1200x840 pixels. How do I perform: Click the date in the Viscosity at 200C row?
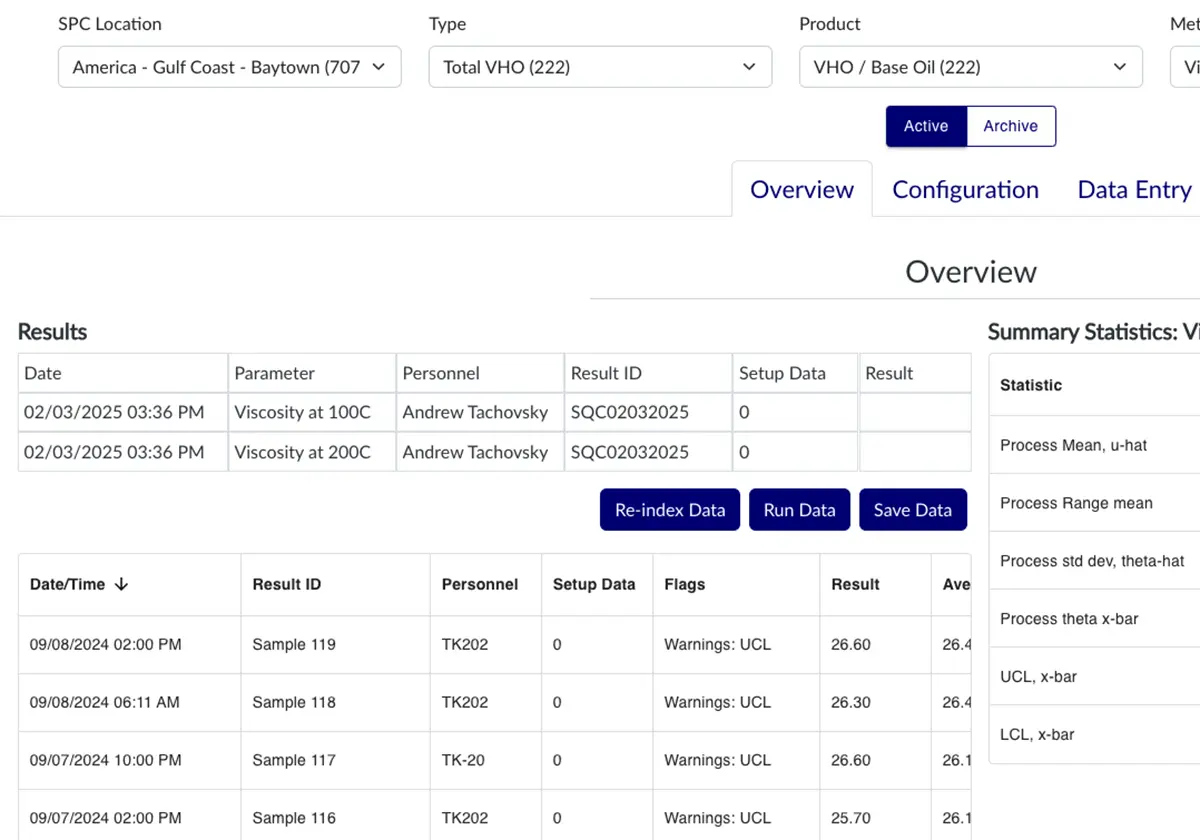coord(114,452)
